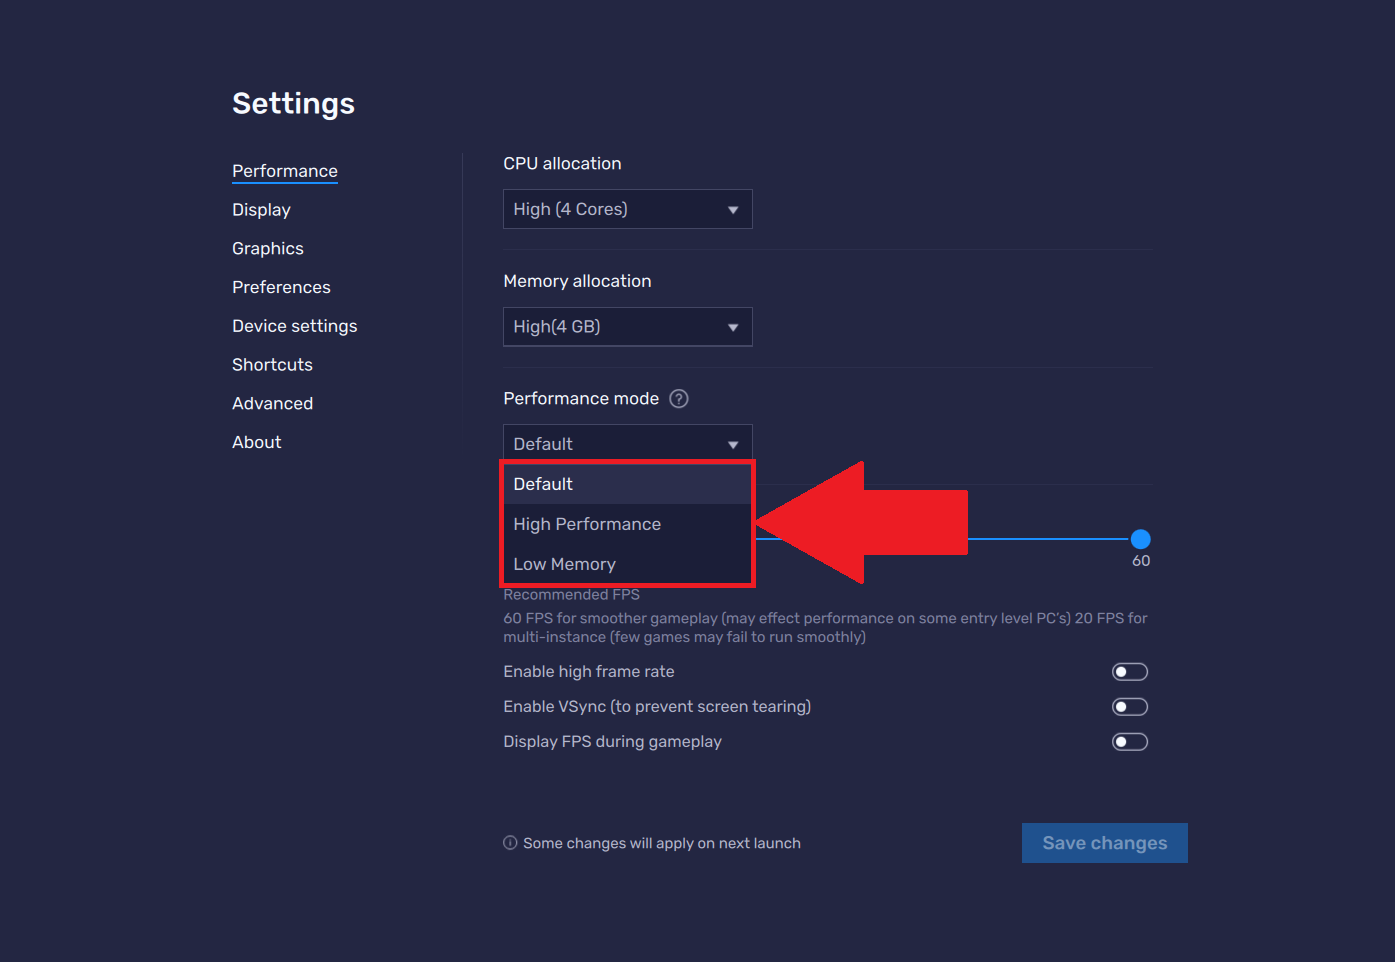Viewport: 1395px width, 962px height.
Task: Switch to the Advanced tab
Action: pos(272,404)
